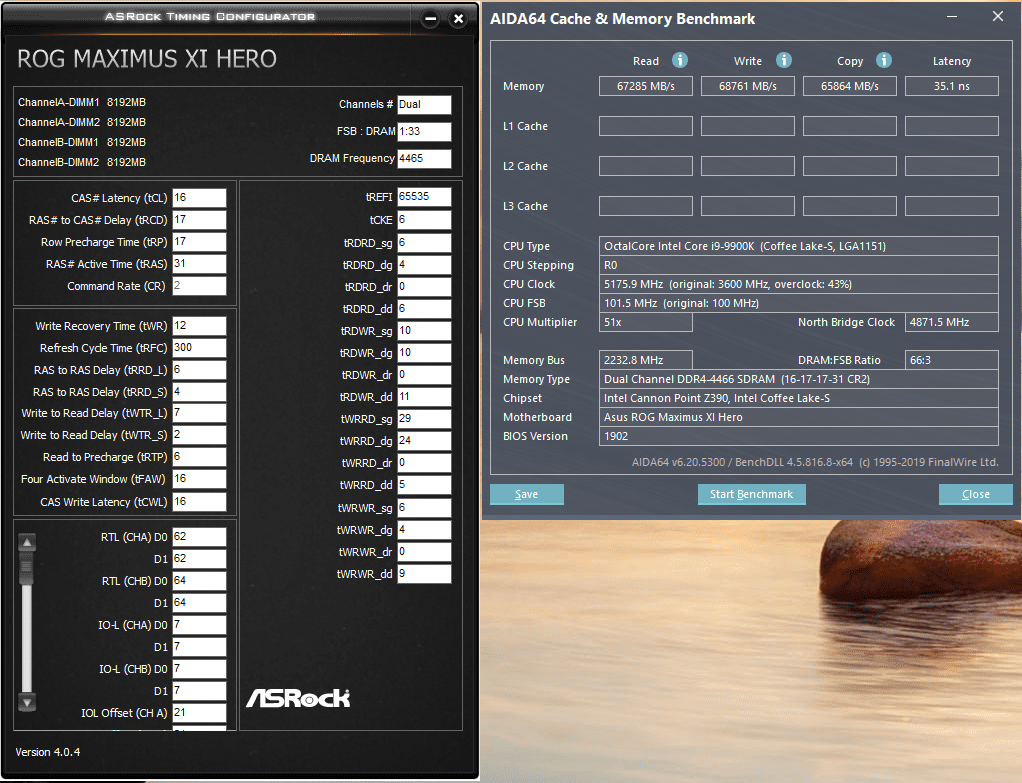Click the Read to Precharge (tRTP) field
The height and width of the screenshot is (783, 1022).
(x=199, y=456)
